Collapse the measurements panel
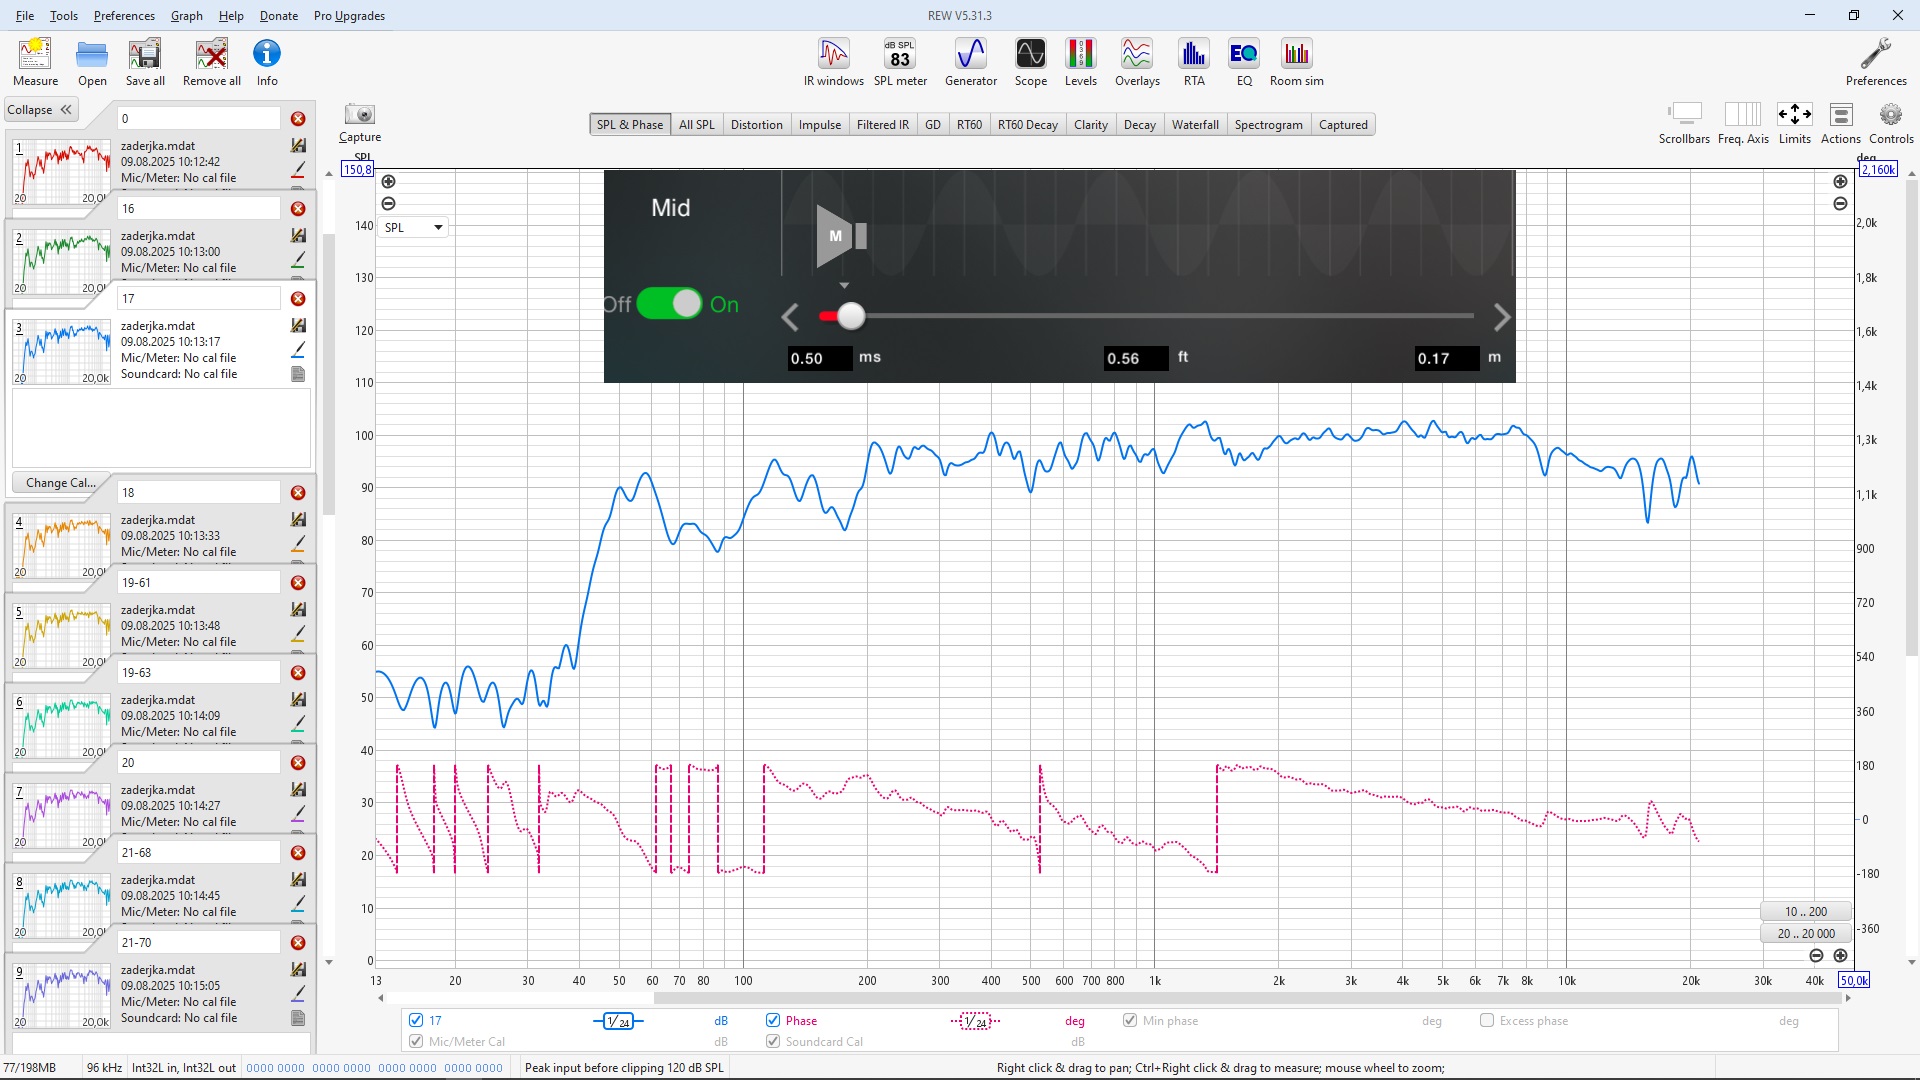The width and height of the screenshot is (1920, 1080). coord(40,110)
